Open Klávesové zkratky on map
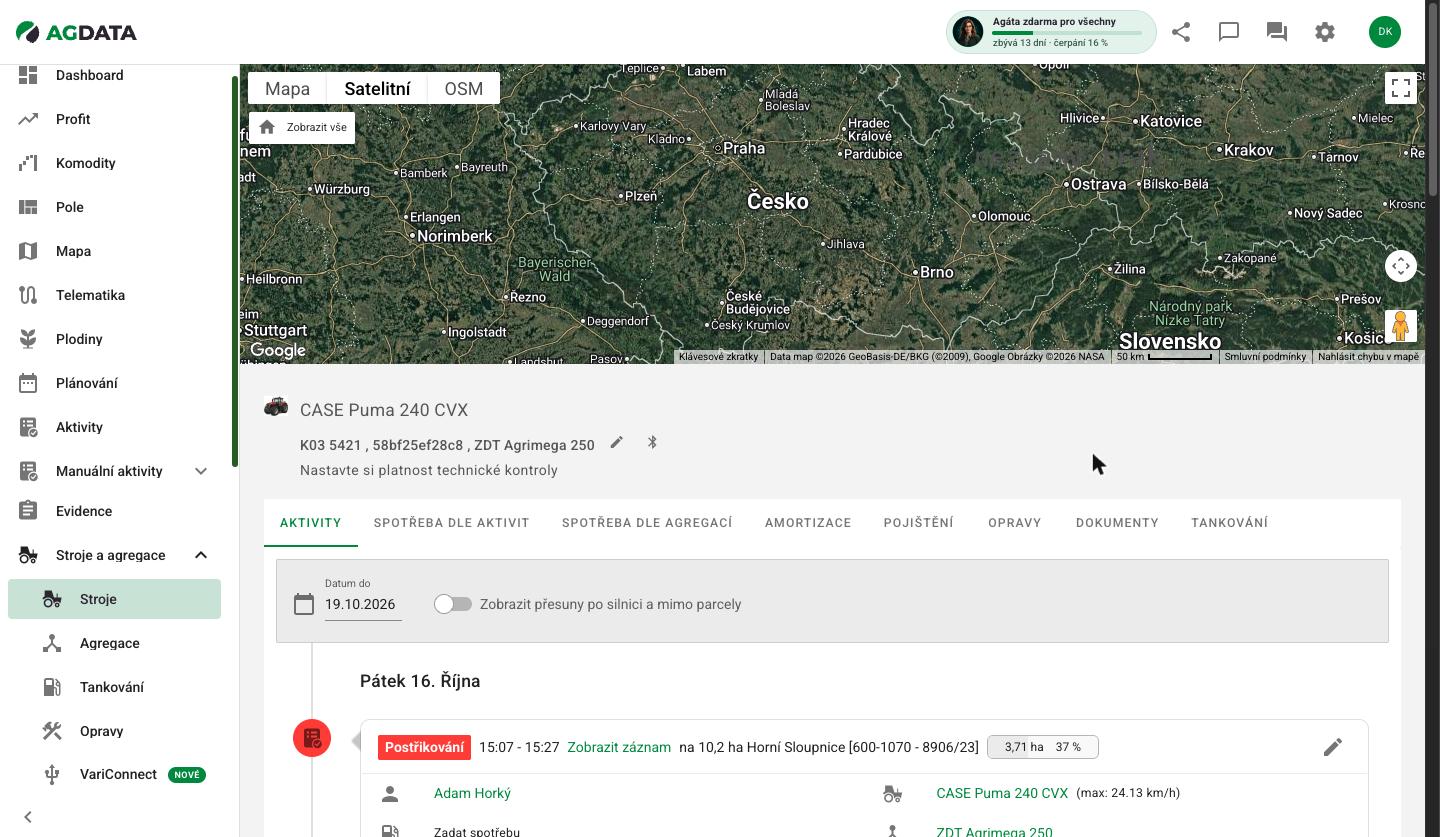Screen dimensions: 1440x837 (718, 357)
